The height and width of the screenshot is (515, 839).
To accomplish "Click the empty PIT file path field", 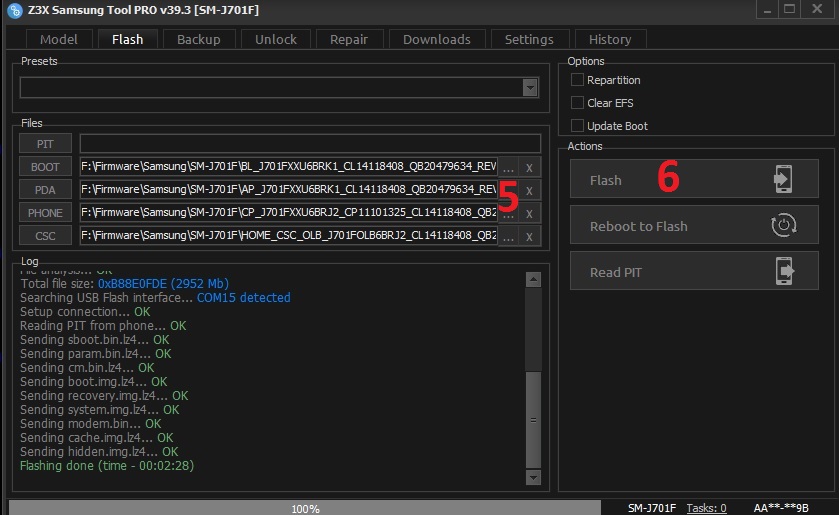I will click(310, 143).
